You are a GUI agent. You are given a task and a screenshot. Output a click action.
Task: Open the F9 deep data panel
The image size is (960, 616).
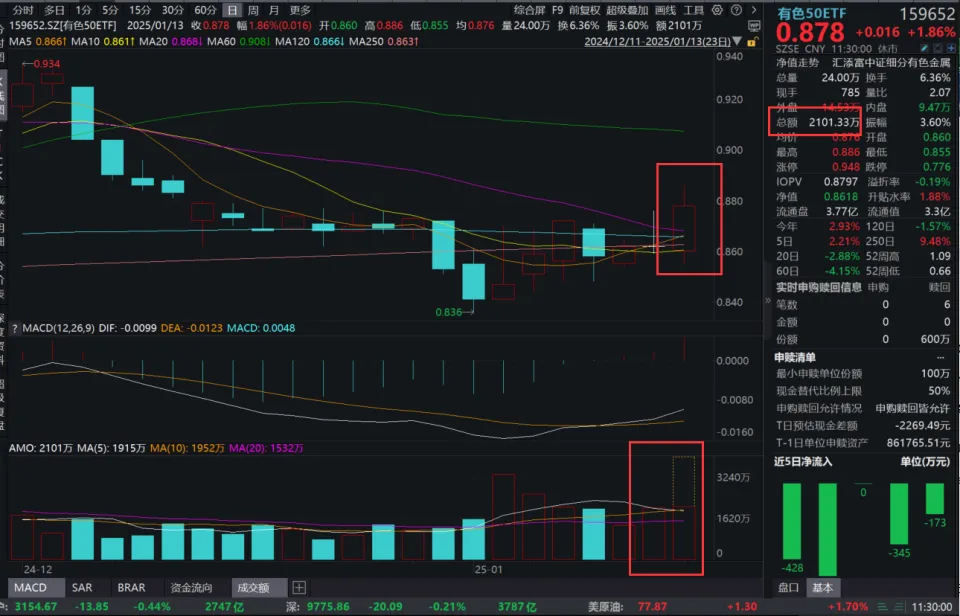pyautogui.click(x=557, y=10)
